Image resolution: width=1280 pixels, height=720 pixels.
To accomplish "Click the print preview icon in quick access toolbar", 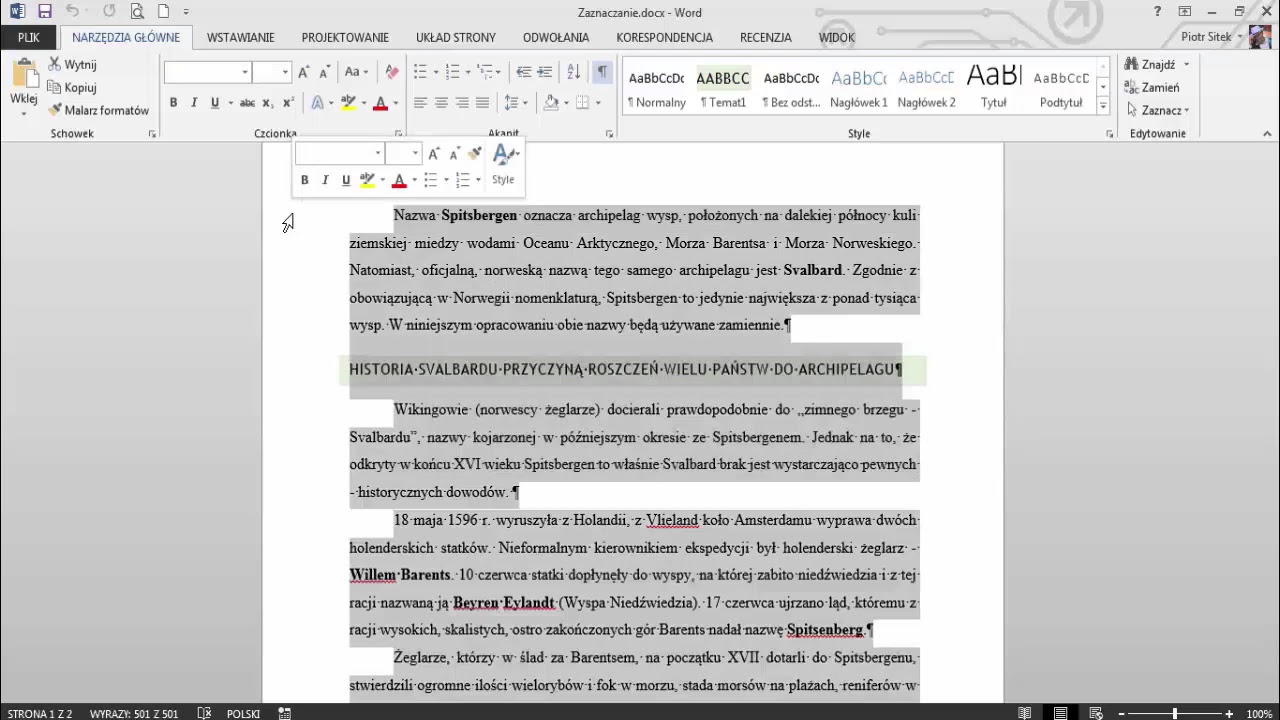I will point(137,12).
